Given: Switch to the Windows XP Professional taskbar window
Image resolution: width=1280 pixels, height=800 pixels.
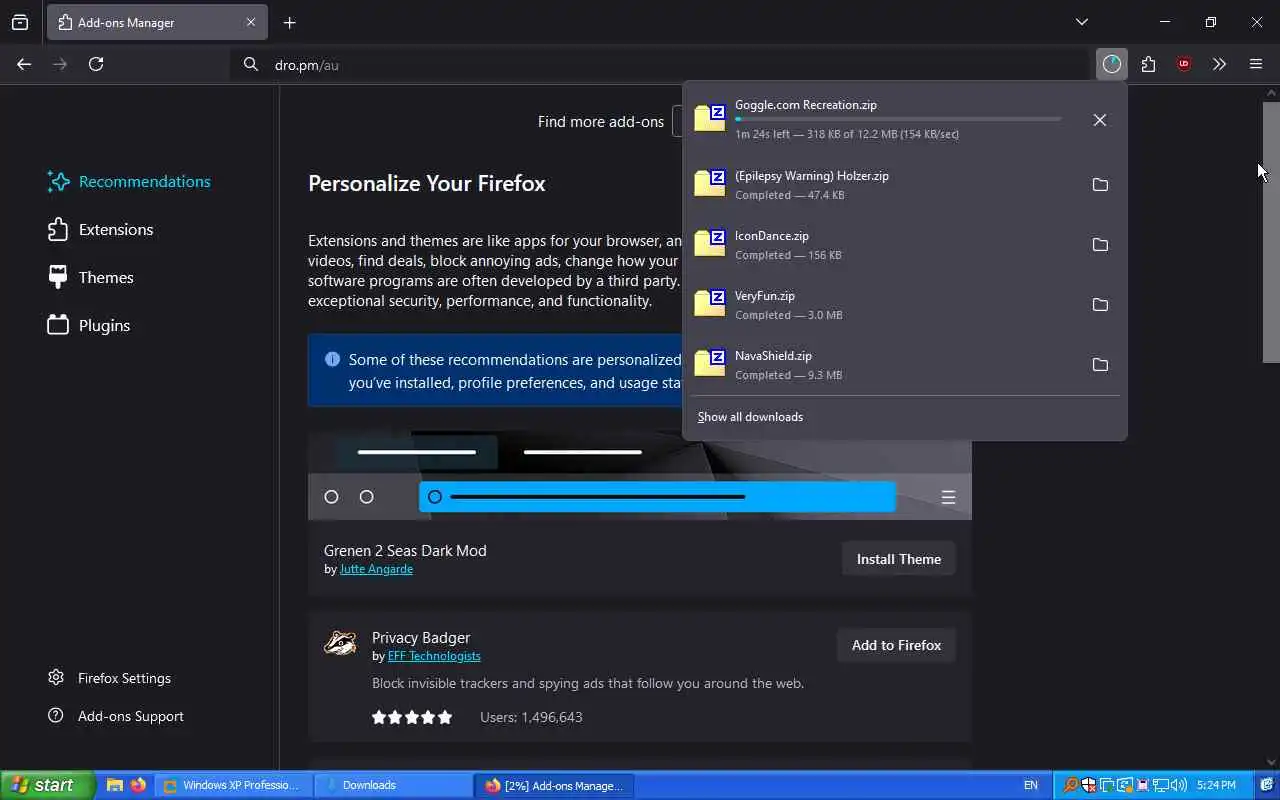Looking at the screenshot, I should (233, 785).
